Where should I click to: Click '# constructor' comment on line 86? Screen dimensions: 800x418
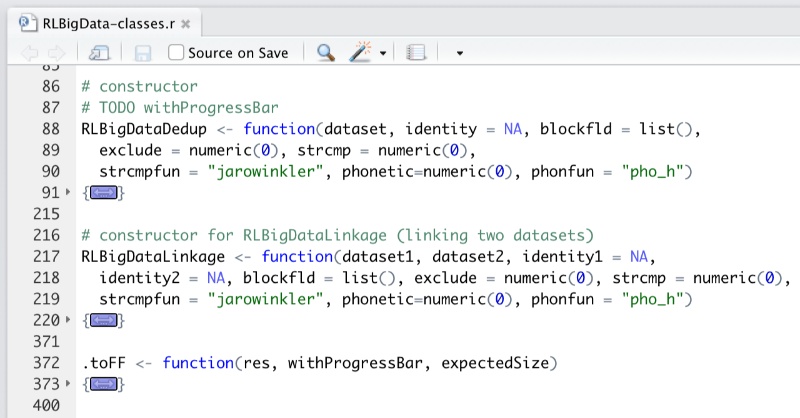tap(139, 86)
